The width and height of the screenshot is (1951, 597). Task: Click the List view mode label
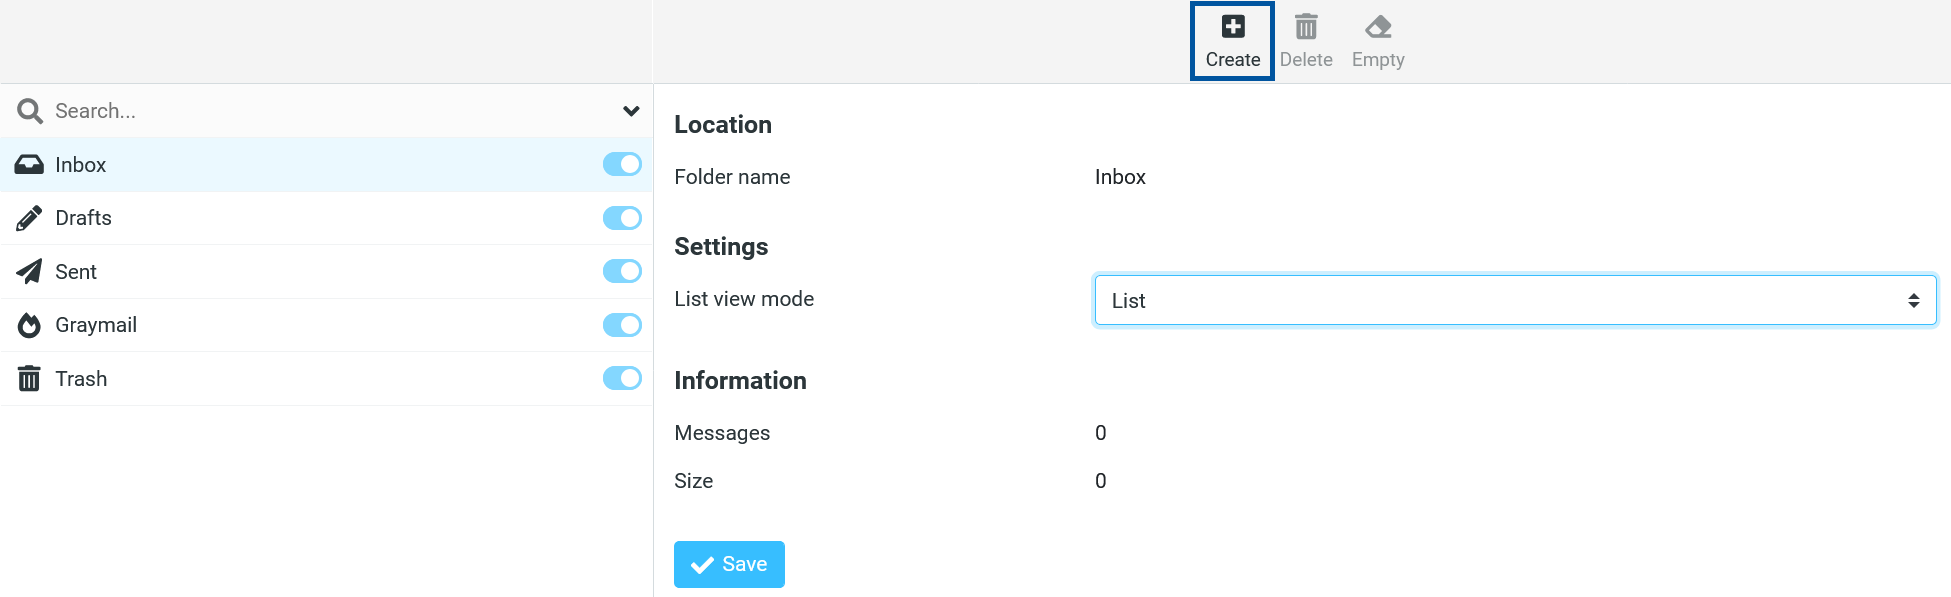tap(744, 299)
